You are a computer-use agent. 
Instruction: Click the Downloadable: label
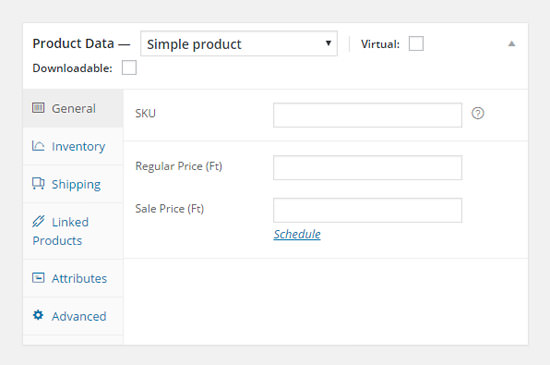[x=72, y=68]
